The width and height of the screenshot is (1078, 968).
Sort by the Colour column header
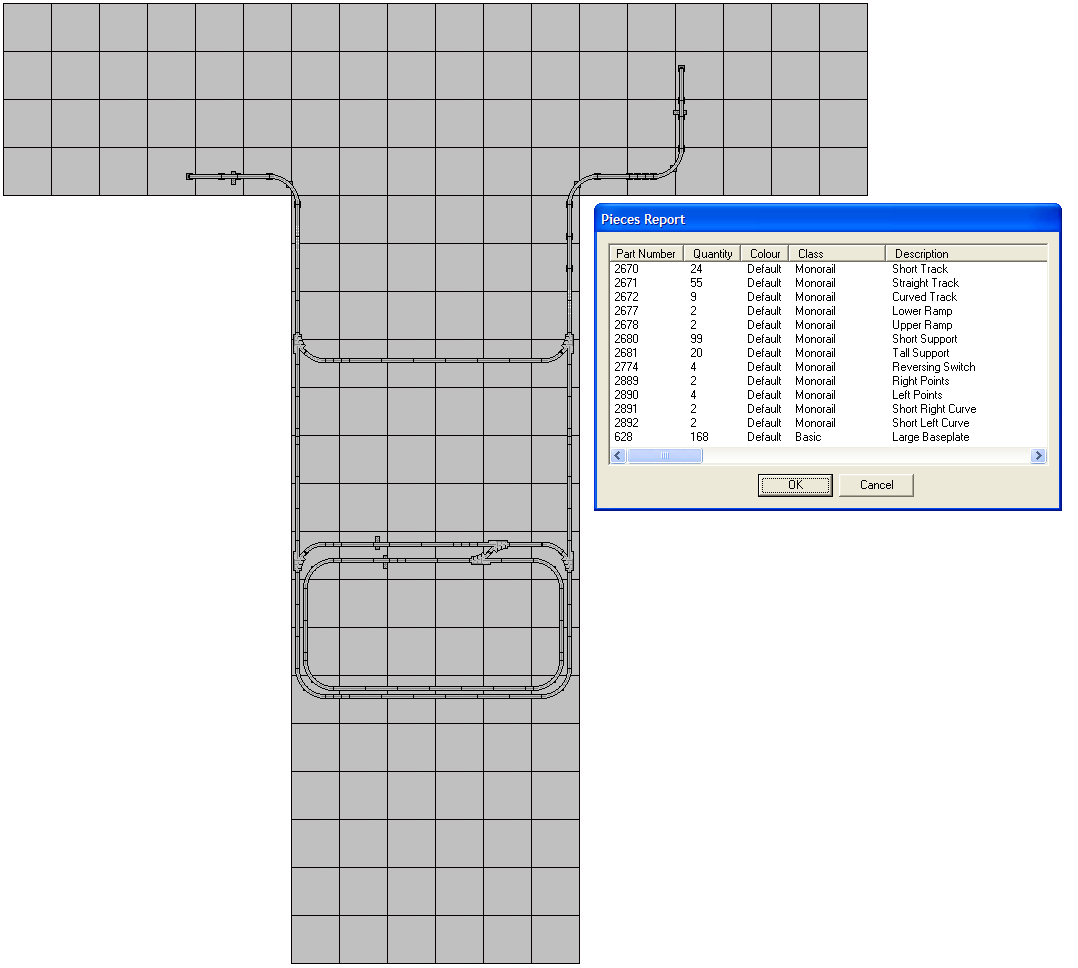pos(764,254)
